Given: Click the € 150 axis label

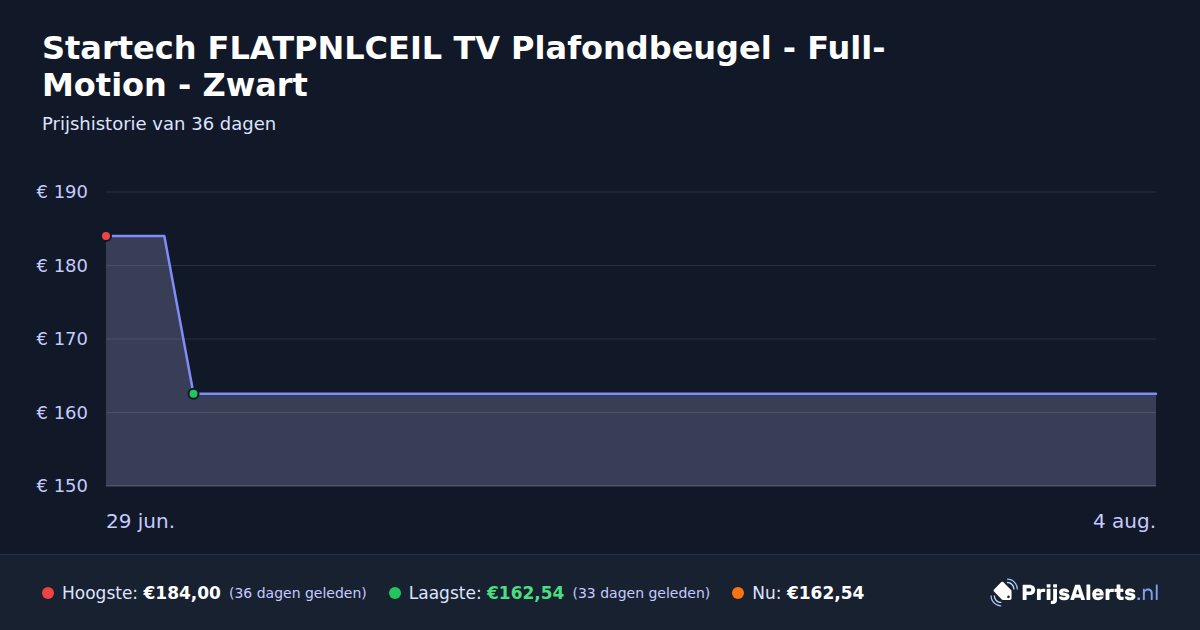Looking at the screenshot, I should point(63,486).
